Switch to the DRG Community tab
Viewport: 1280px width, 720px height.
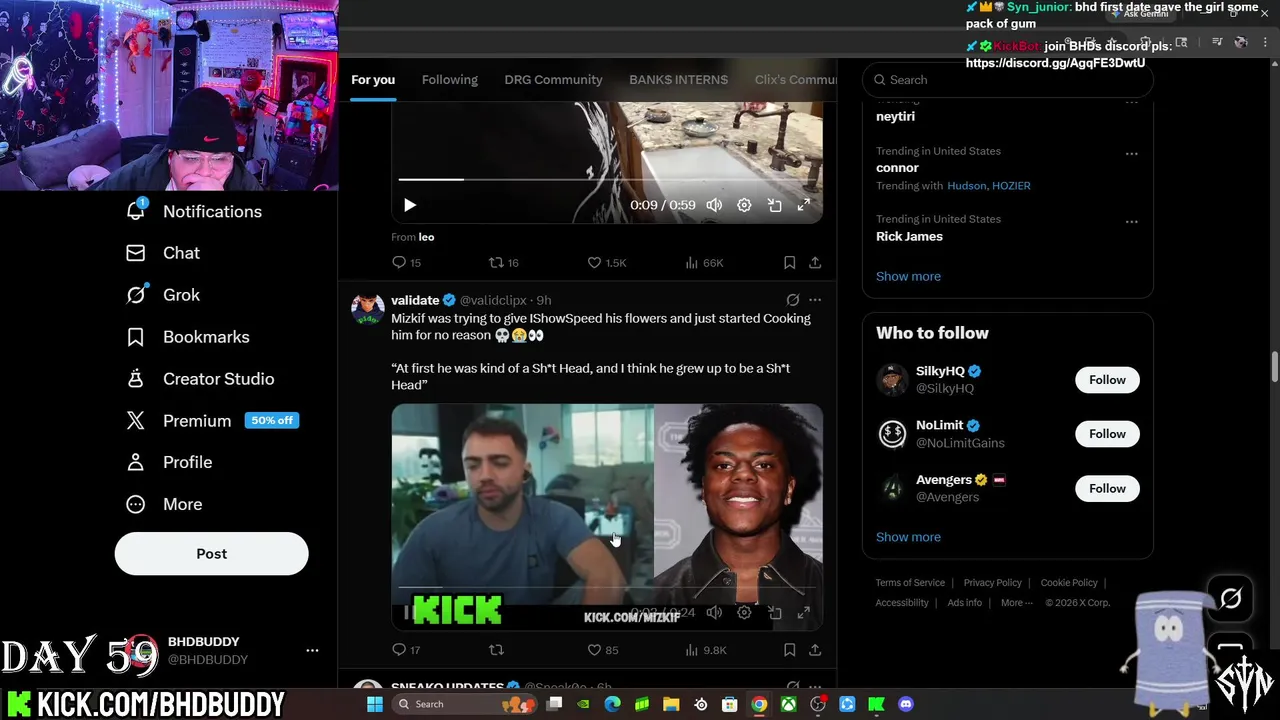pos(553,80)
